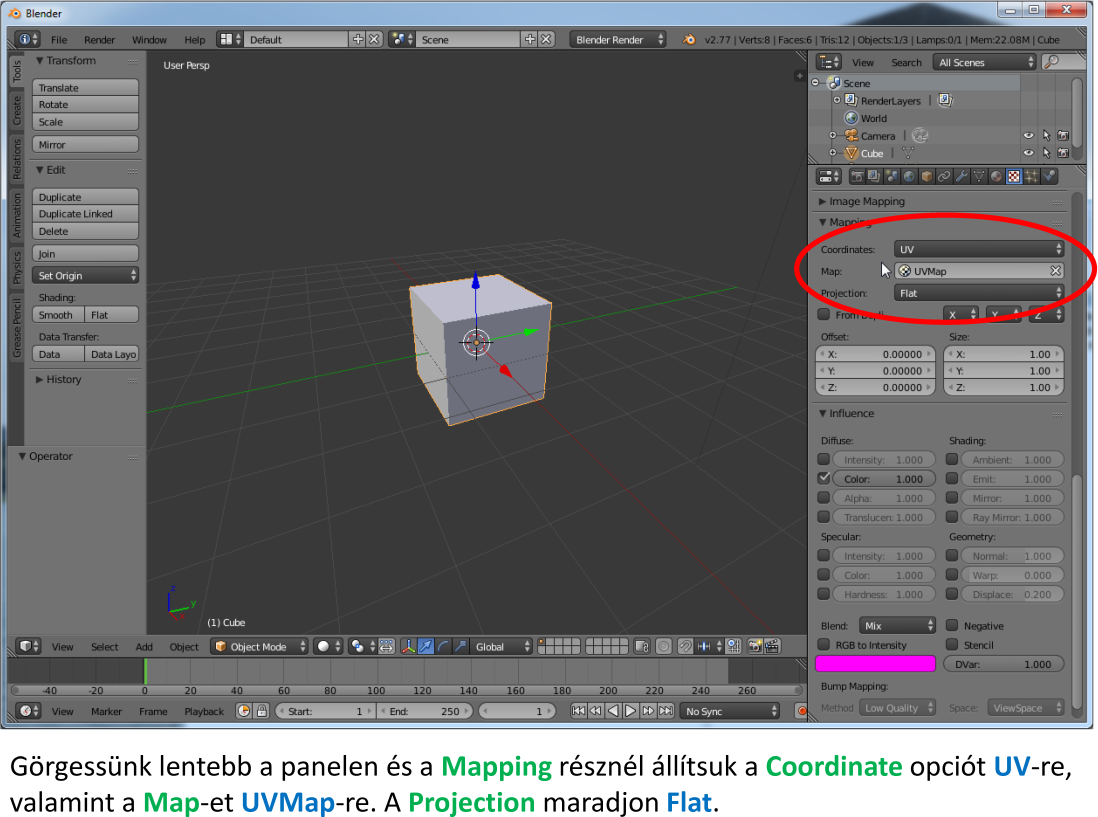Open the Constraints properties tab

click(944, 176)
